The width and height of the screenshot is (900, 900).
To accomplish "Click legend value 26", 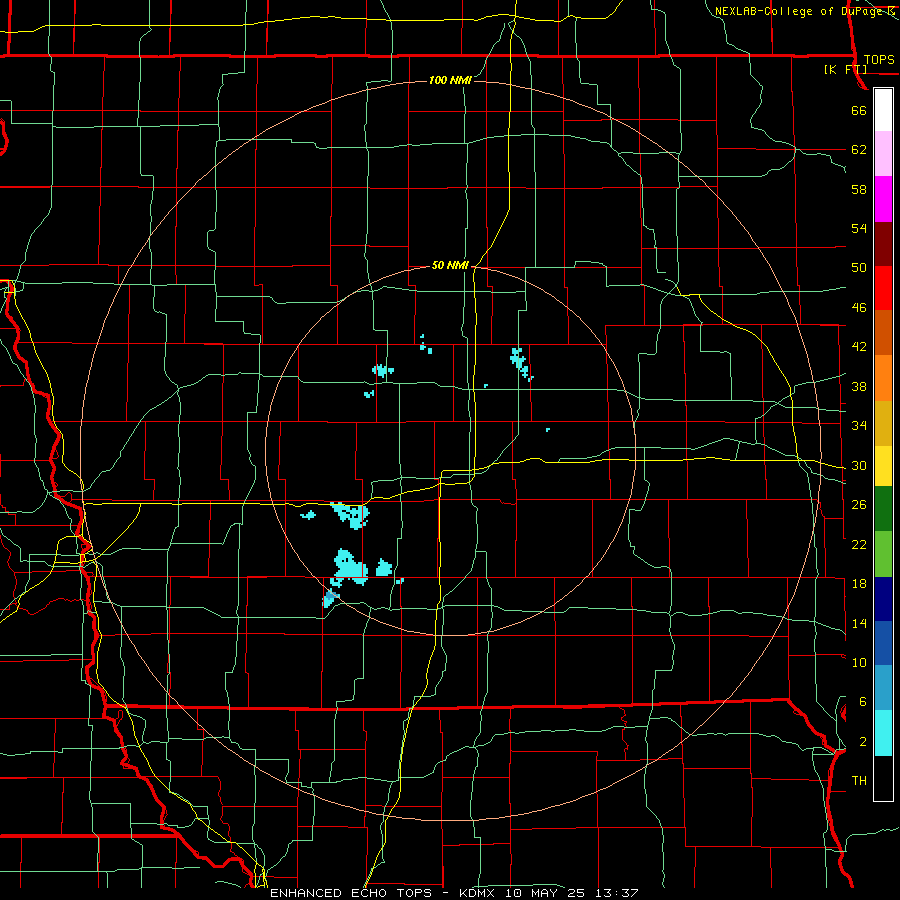I will (x=859, y=505).
